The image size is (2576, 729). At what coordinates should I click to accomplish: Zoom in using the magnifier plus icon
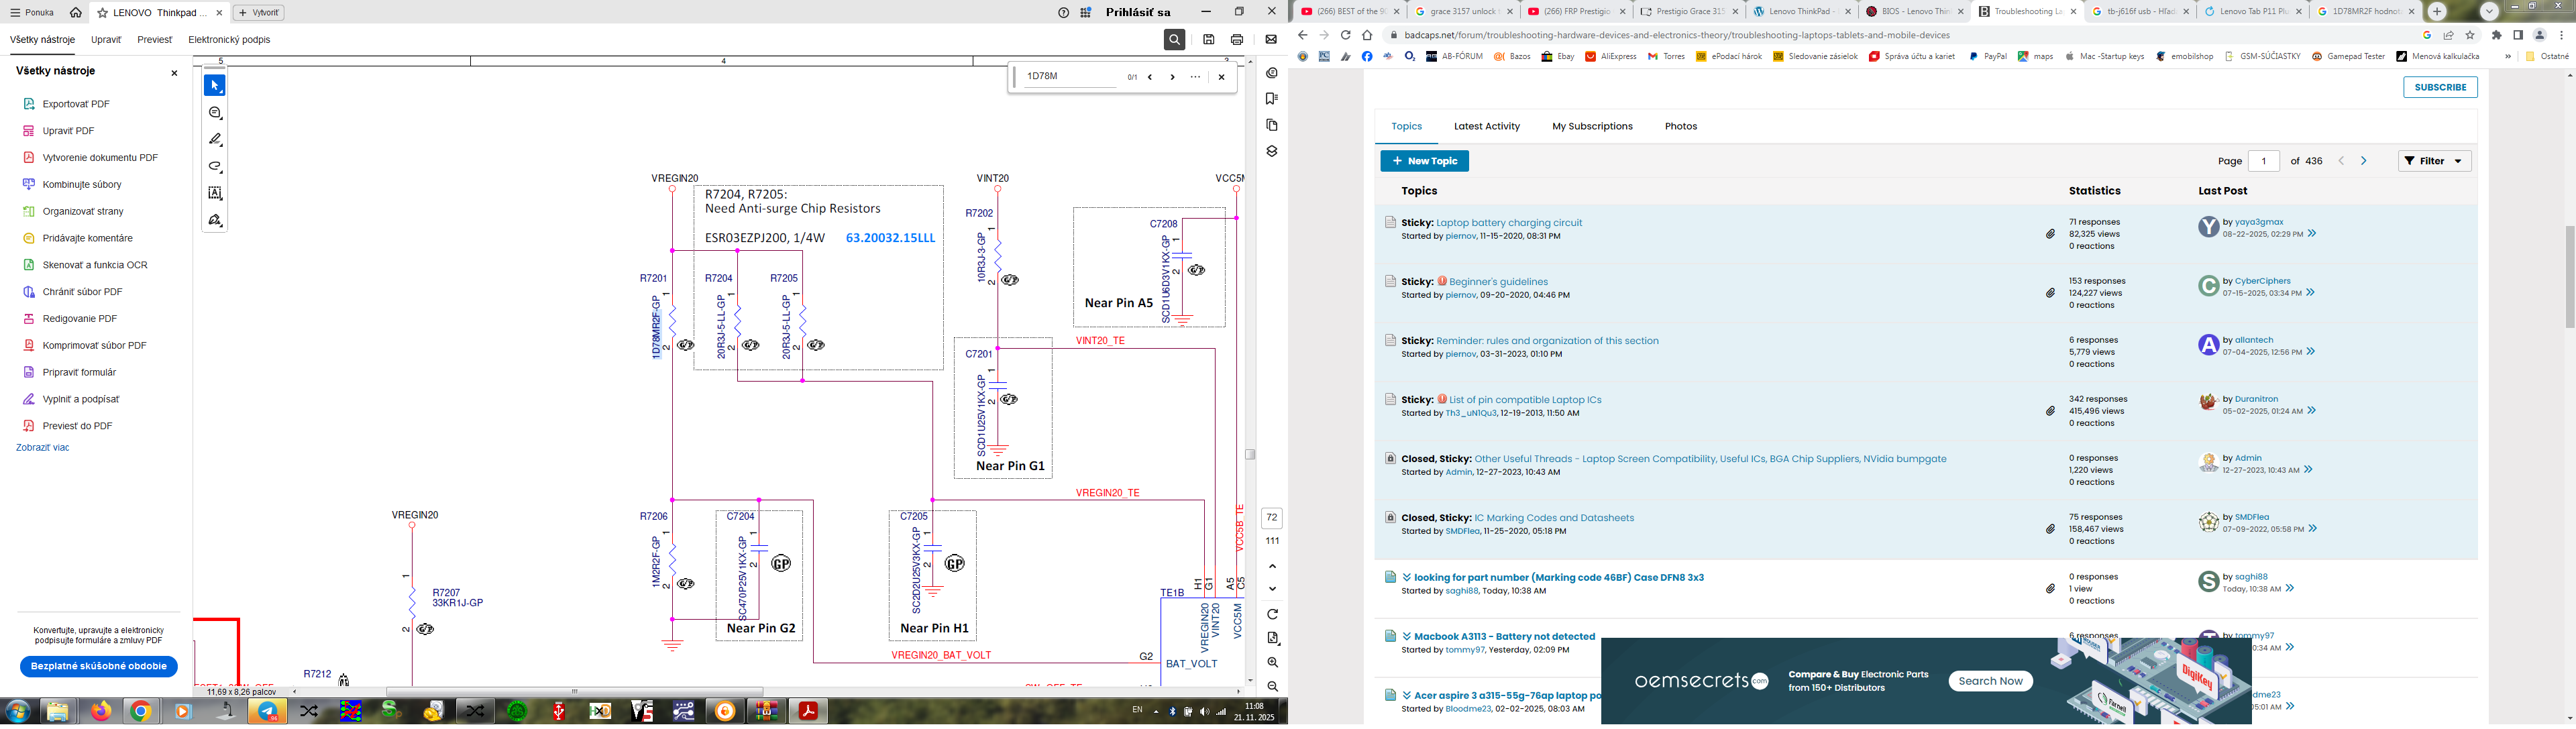[1272, 662]
